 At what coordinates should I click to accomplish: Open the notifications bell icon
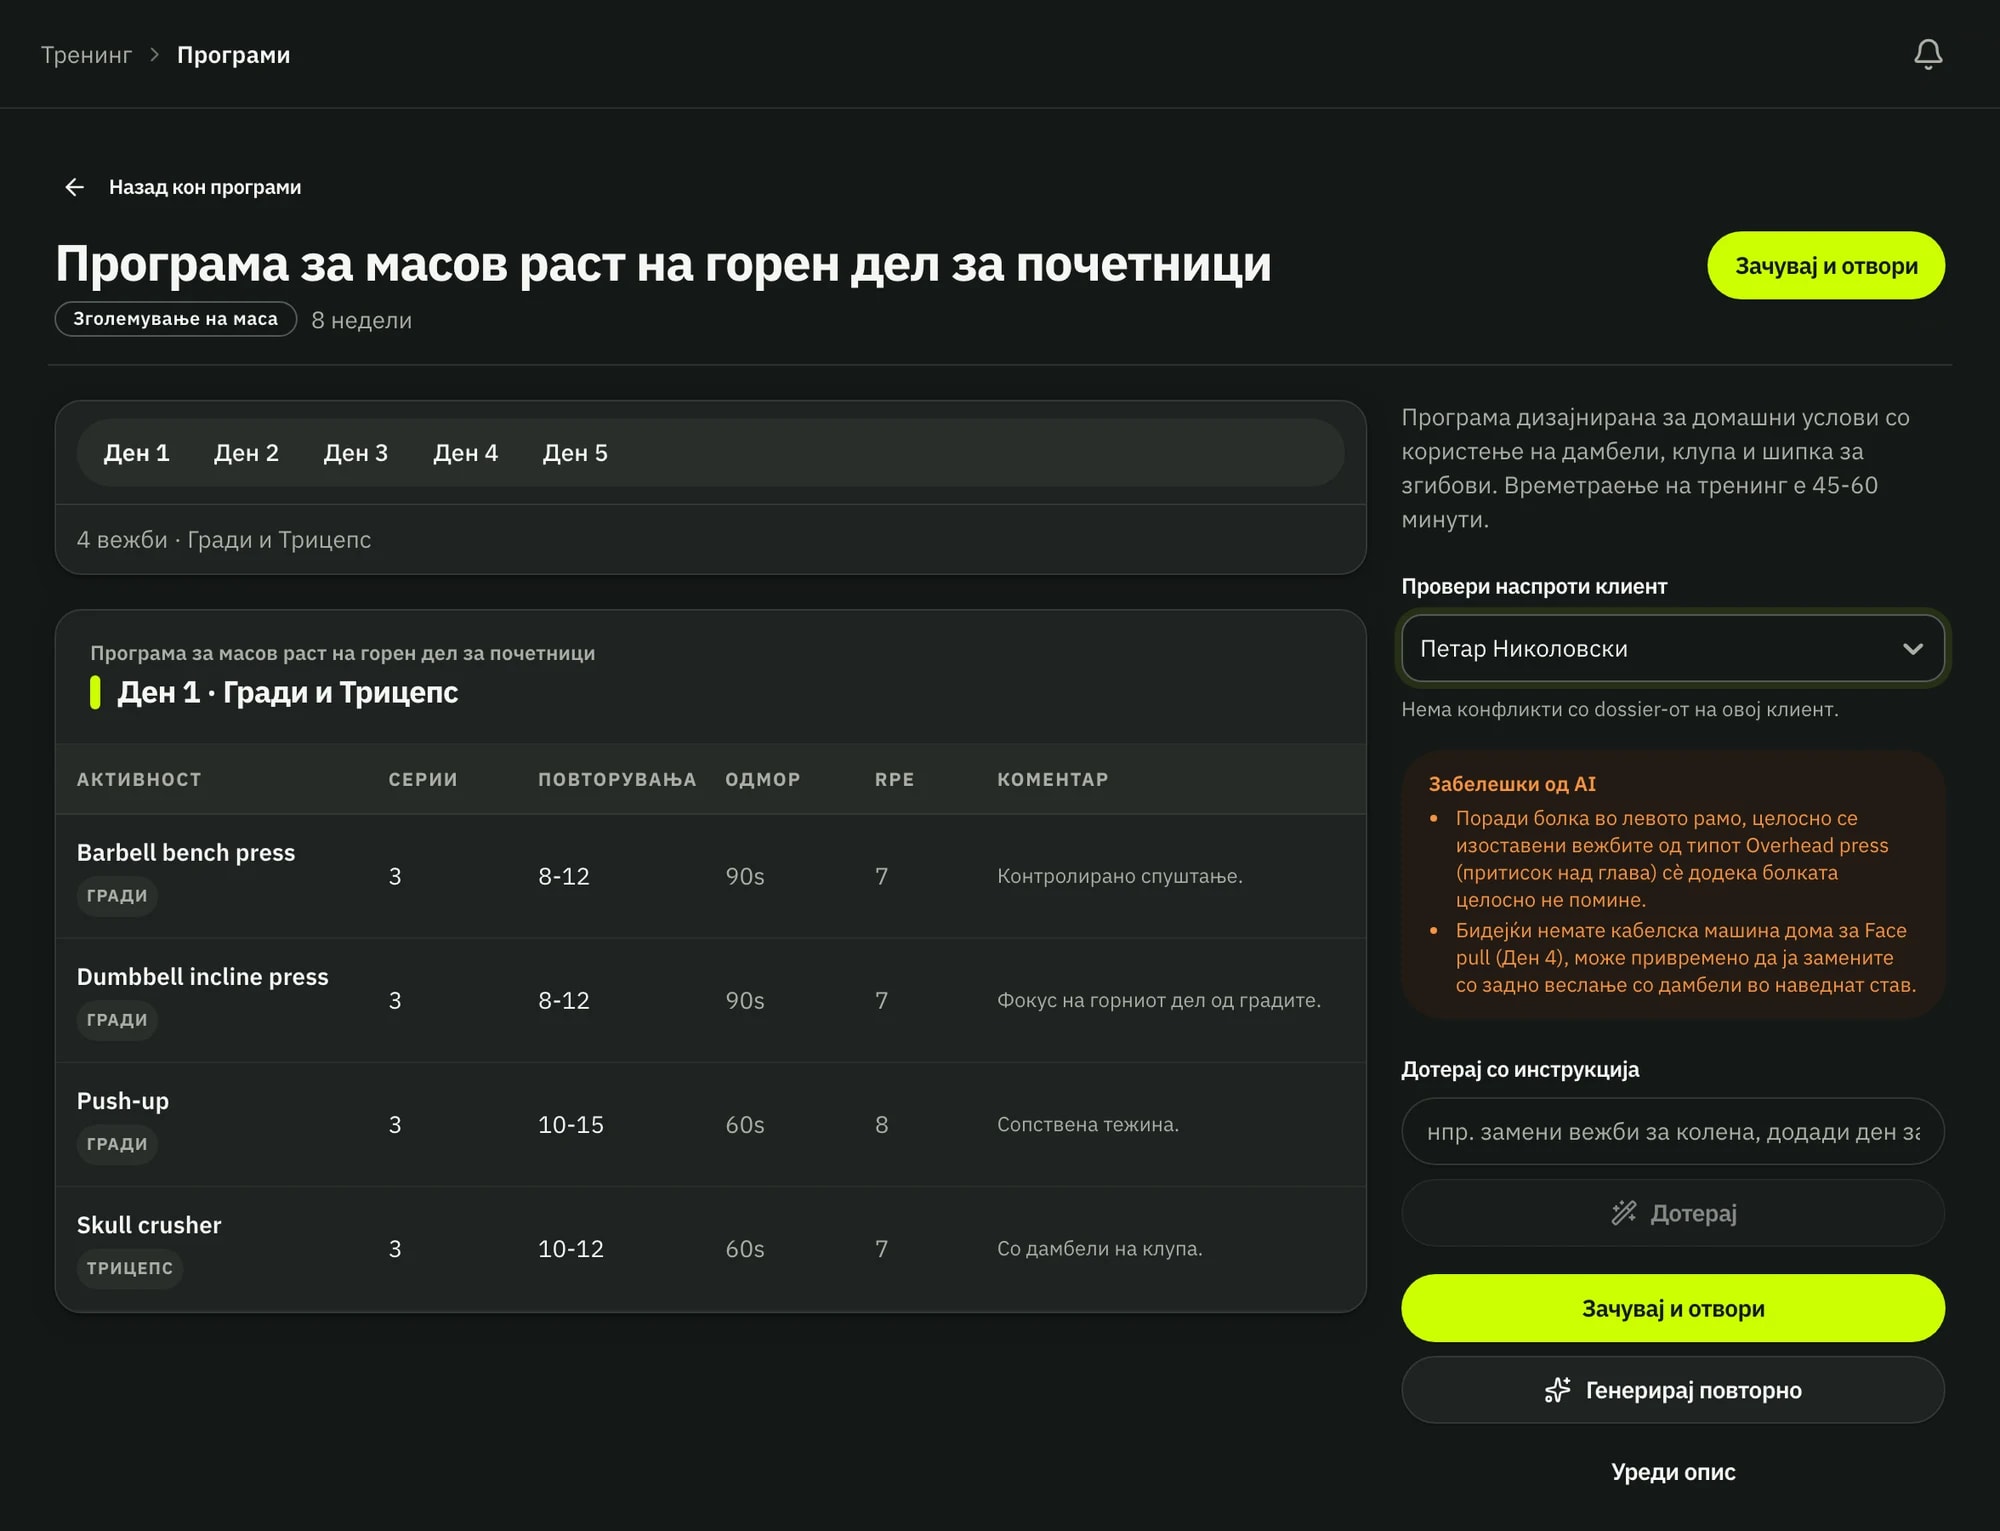[1928, 54]
